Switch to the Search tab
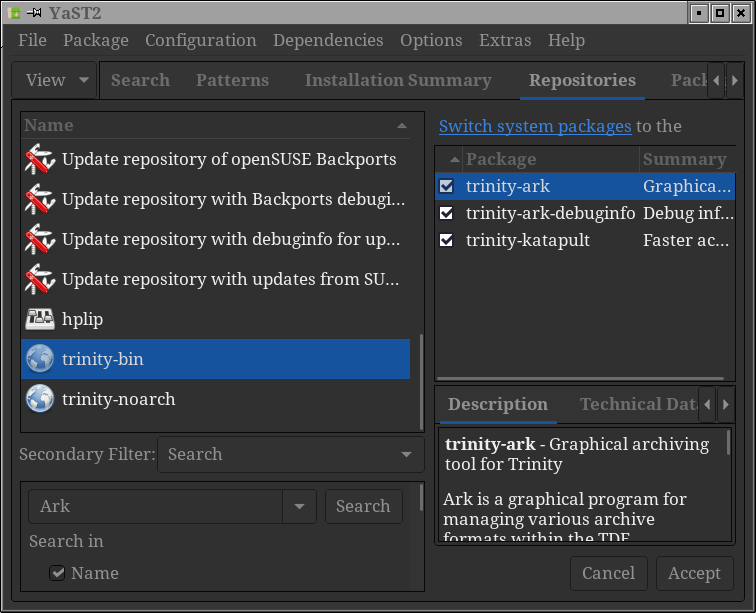 140,80
